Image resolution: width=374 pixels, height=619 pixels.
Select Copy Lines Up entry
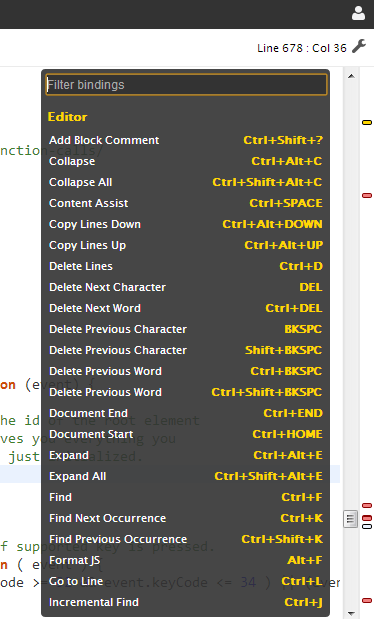point(186,245)
